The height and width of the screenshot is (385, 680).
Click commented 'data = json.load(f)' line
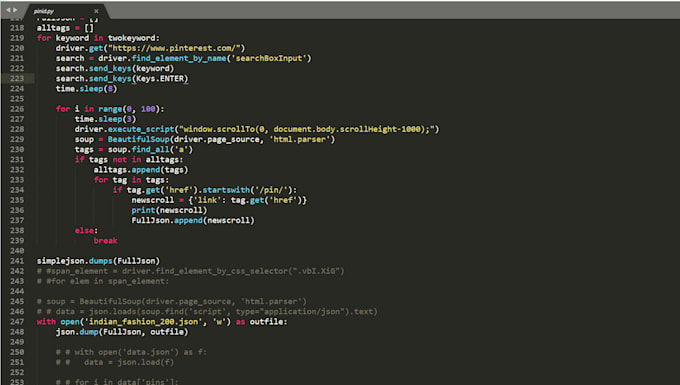(114, 362)
